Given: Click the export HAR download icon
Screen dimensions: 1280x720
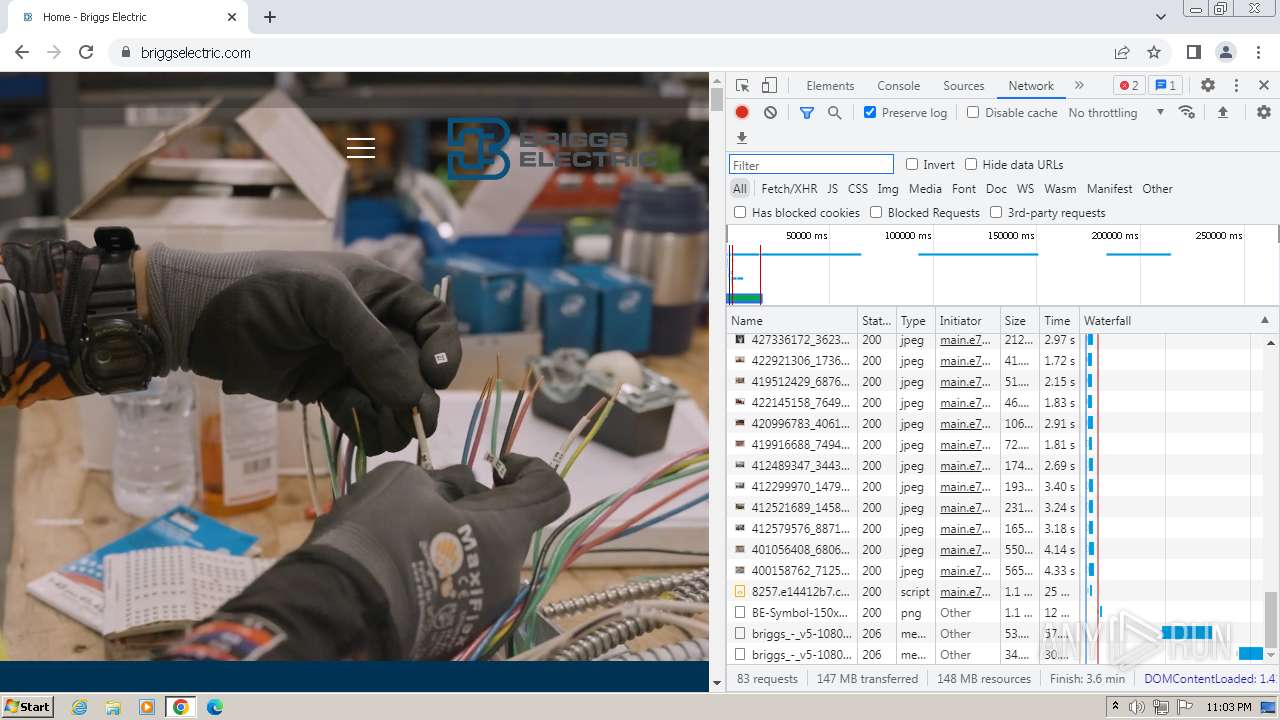Looking at the screenshot, I should [742, 138].
